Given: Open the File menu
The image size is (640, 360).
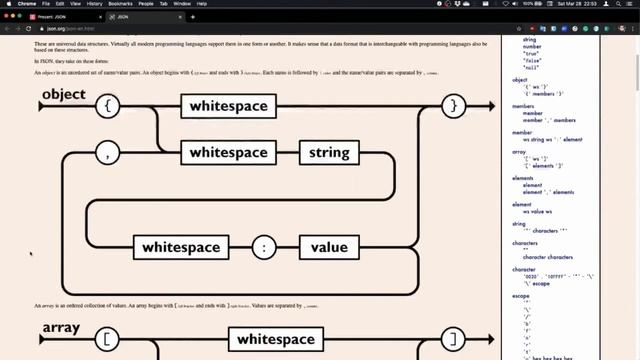Looking at the screenshot, I should pyautogui.click(x=46, y=4).
